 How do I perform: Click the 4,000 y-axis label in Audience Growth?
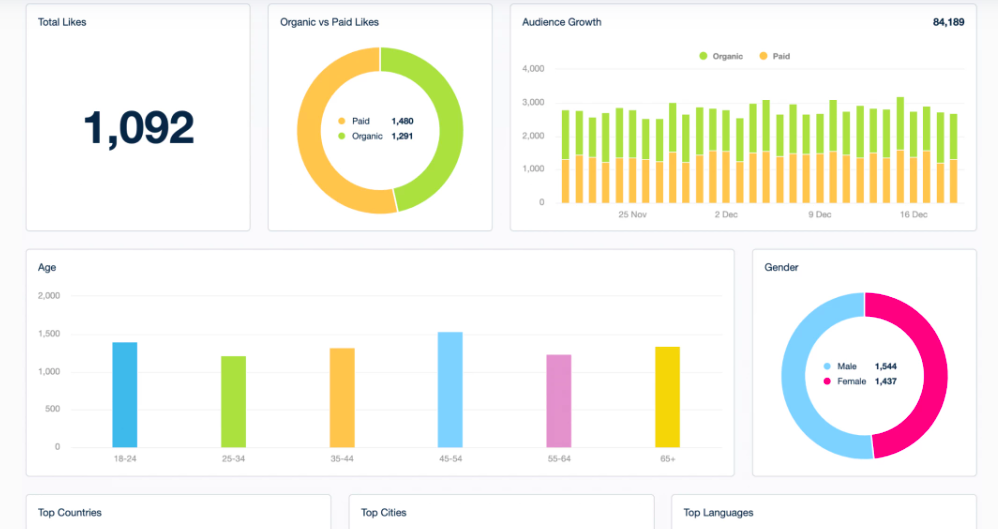(x=533, y=69)
